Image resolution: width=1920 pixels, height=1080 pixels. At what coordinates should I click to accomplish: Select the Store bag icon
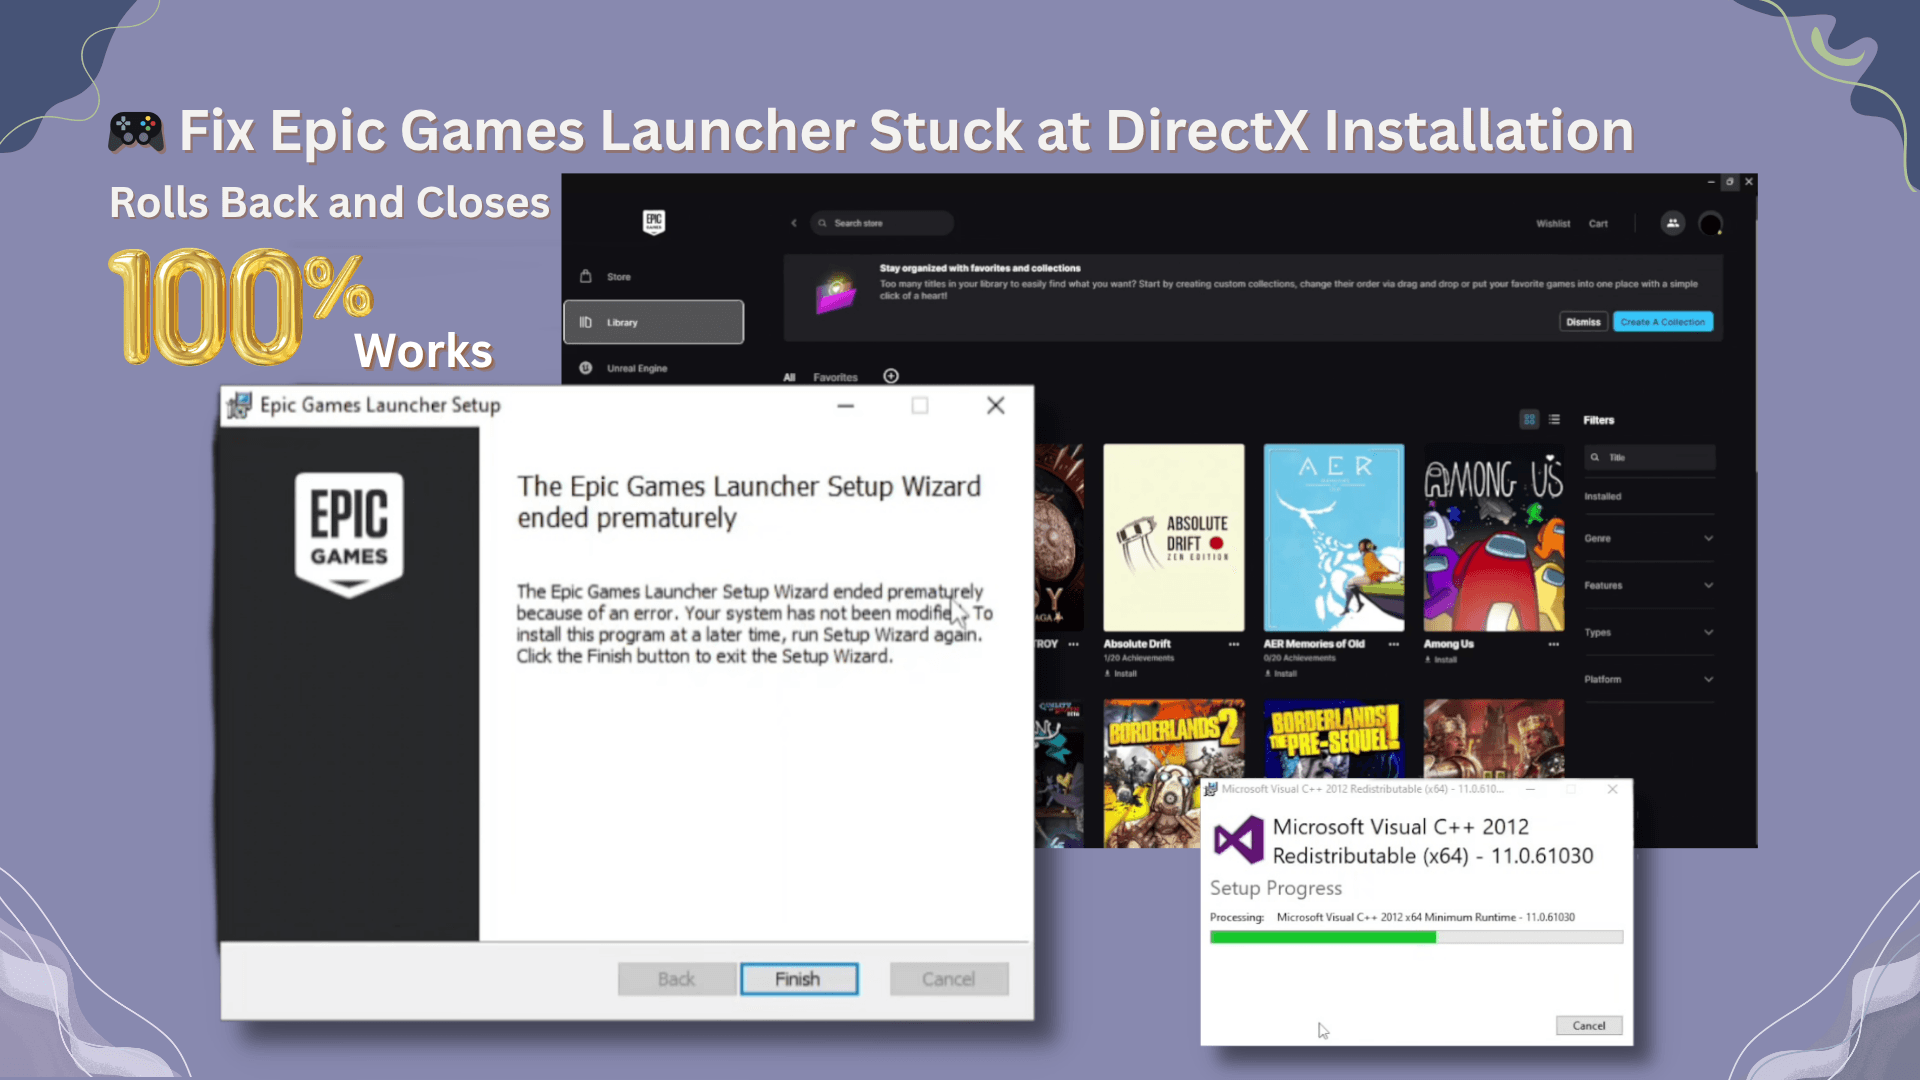click(x=585, y=276)
